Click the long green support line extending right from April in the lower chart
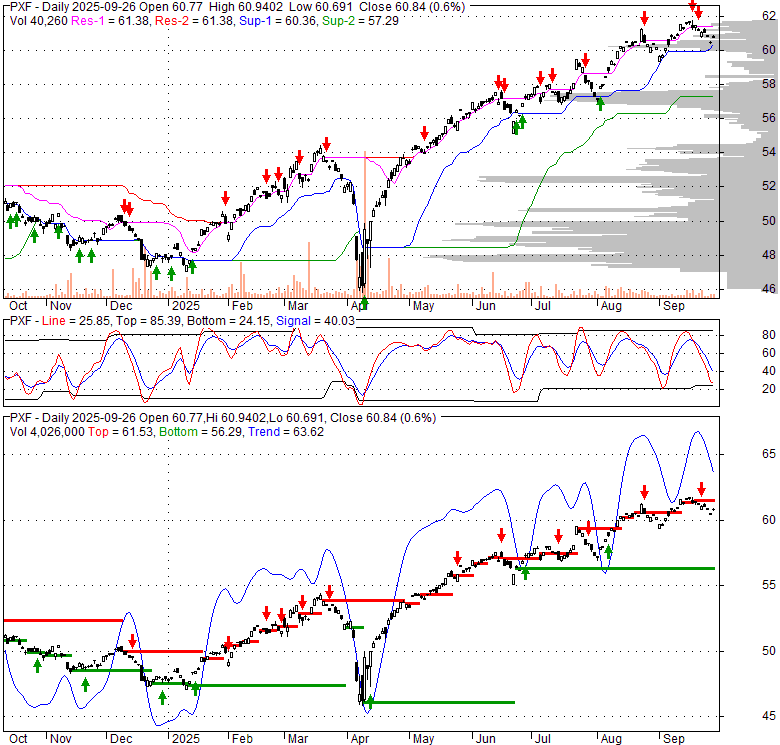Viewport: 780px width, 745px height. coord(440,702)
